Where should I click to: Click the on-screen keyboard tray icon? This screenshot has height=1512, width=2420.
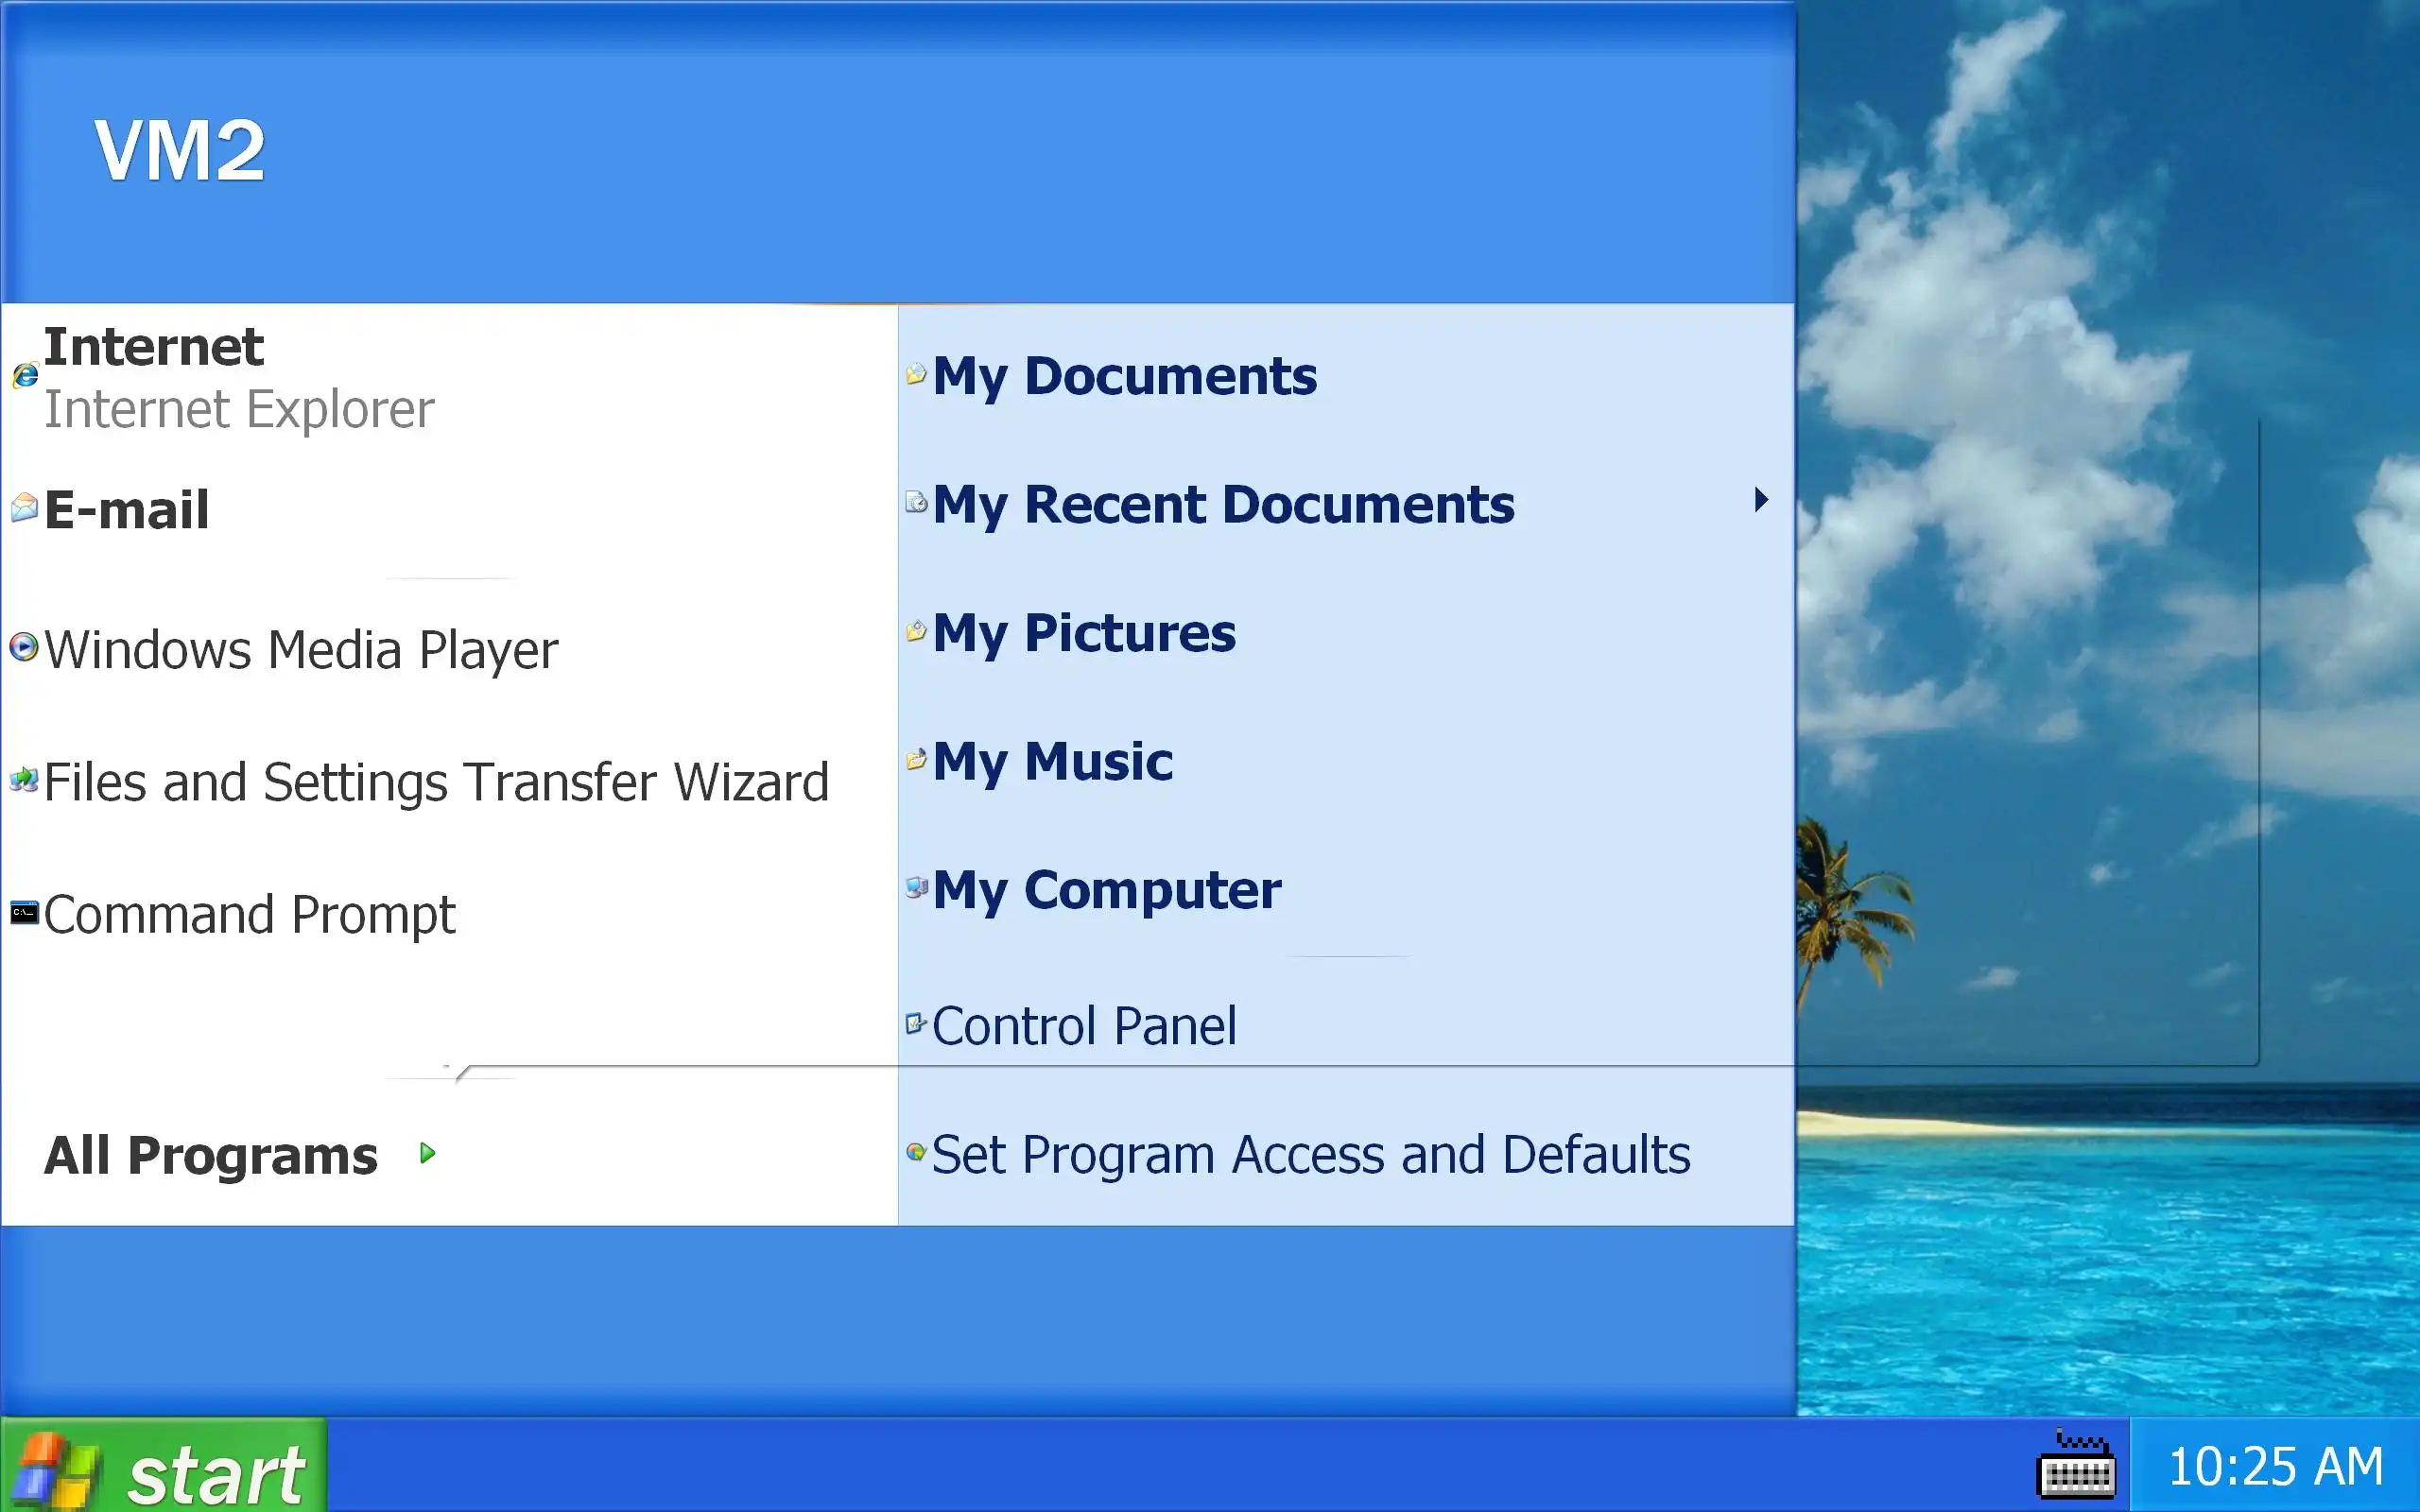point(2076,1466)
